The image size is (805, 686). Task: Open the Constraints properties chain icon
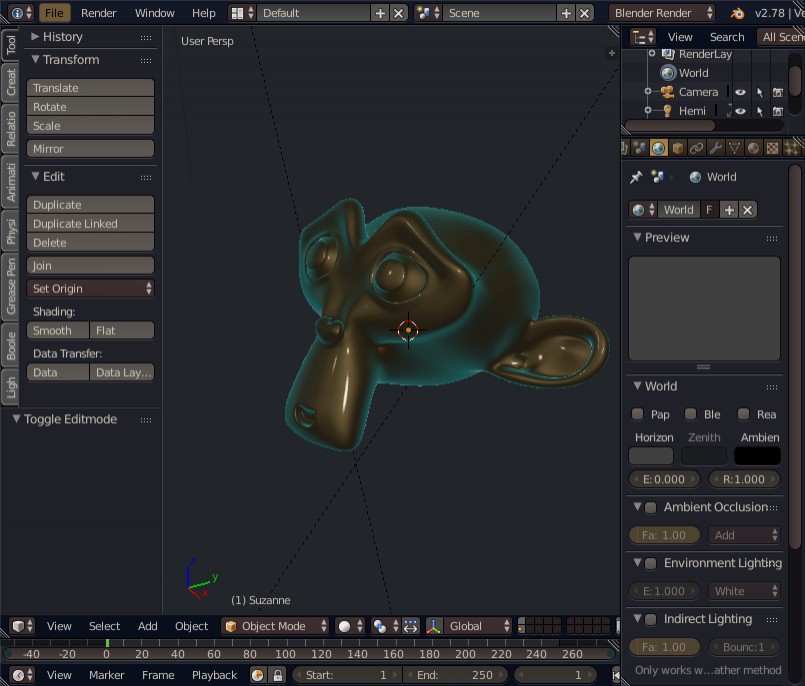[x=695, y=147]
